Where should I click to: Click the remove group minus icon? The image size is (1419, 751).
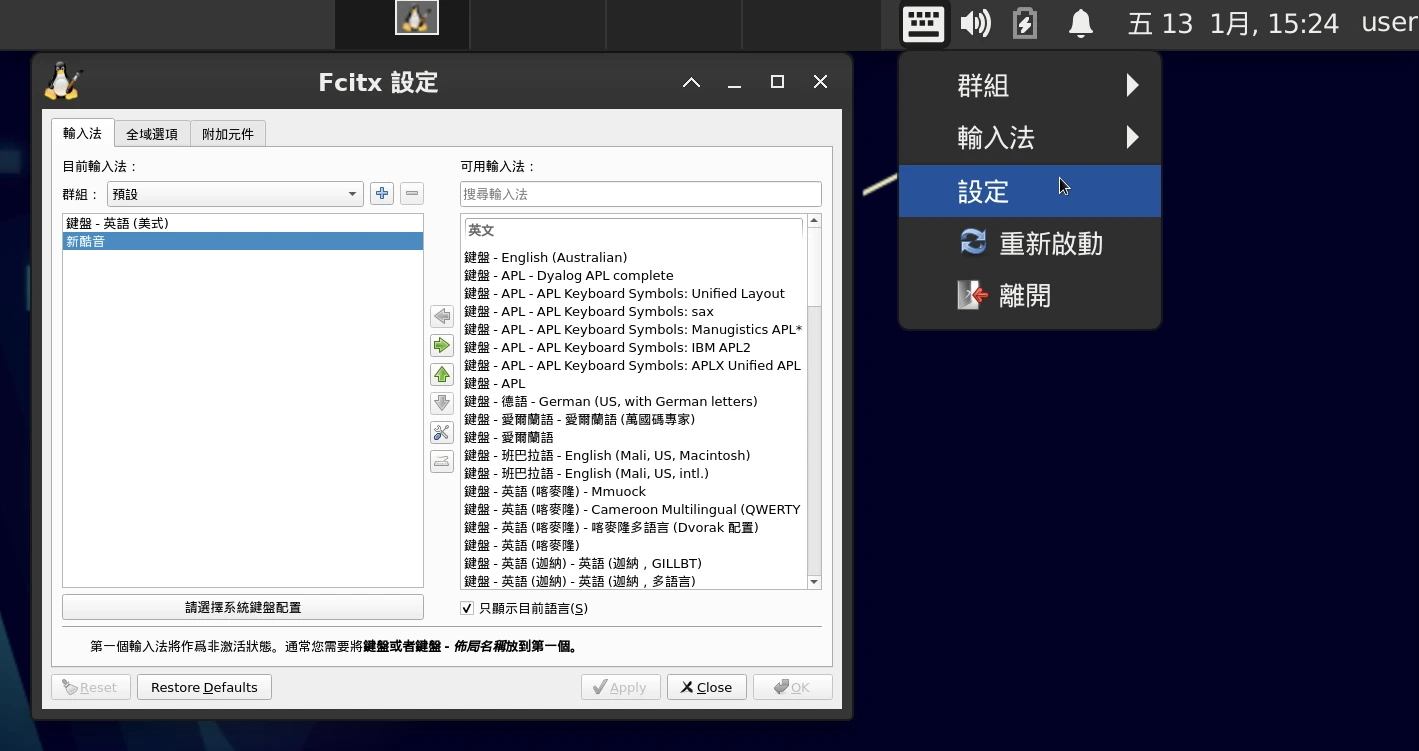coord(411,194)
